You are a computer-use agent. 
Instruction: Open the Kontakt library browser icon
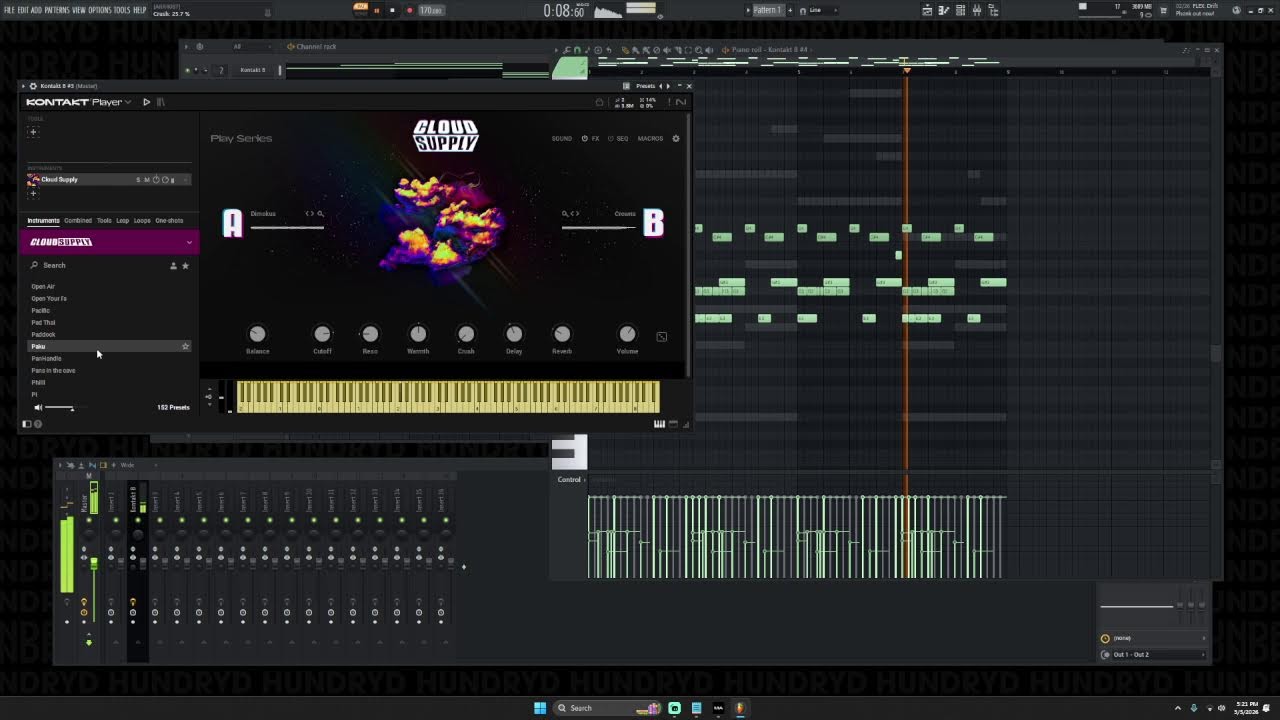point(161,102)
